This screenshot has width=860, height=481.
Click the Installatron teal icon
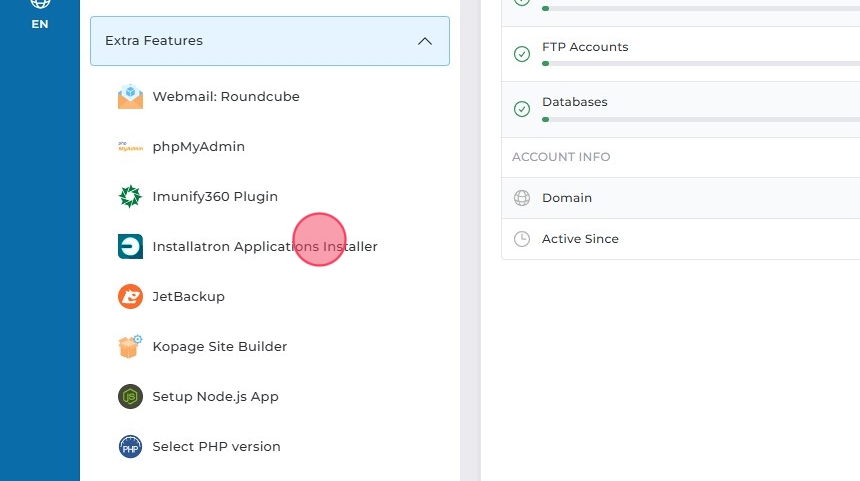point(130,247)
